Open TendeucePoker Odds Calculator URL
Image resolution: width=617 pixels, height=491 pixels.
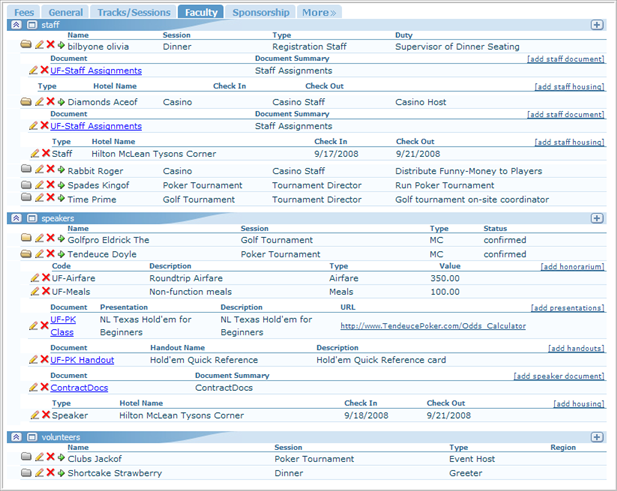tap(433, 326)
